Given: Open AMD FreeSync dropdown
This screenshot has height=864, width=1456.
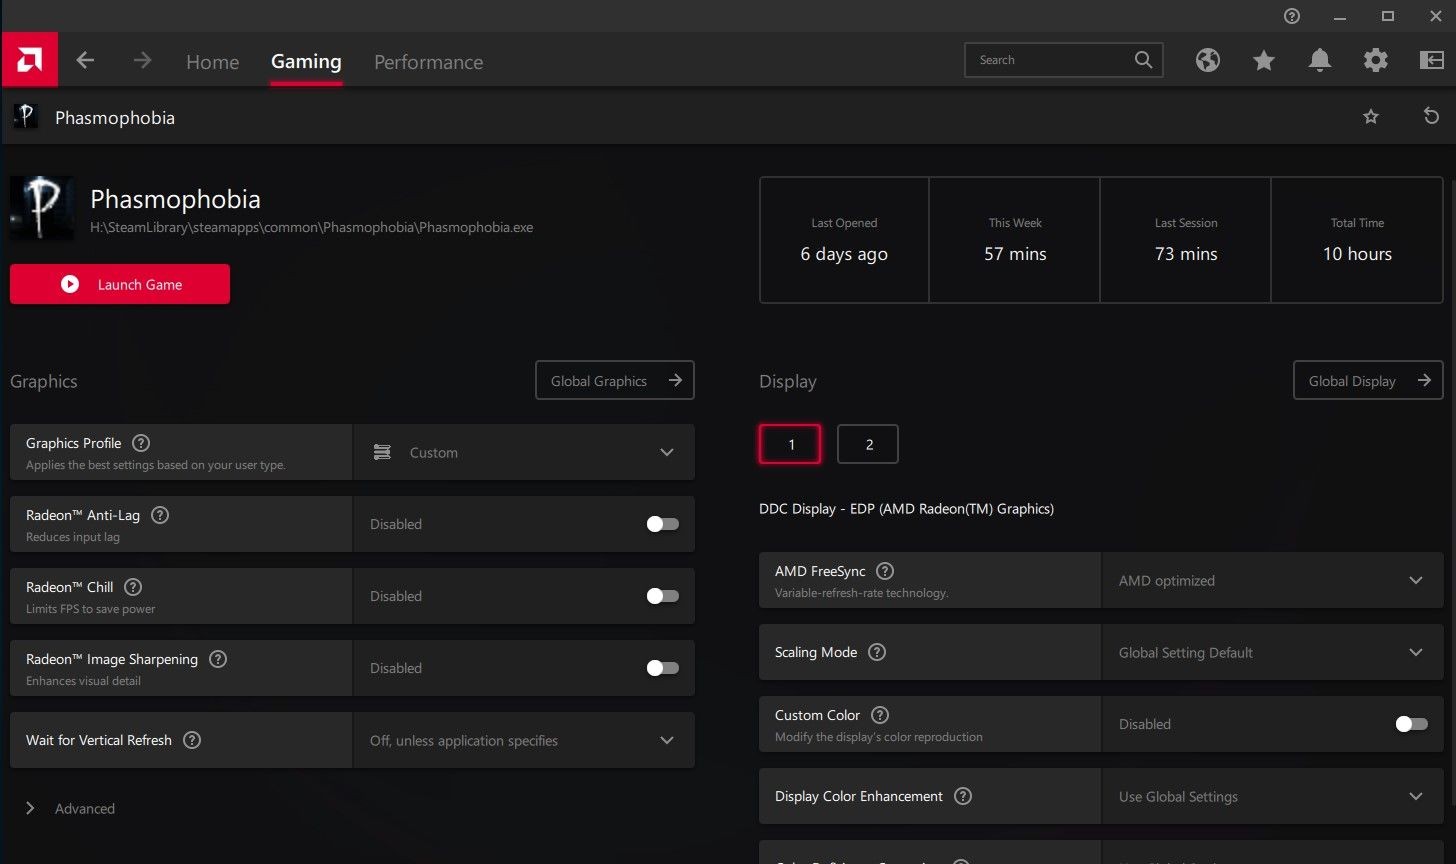Looking at the screenshot, I should tap(1272, 580).
